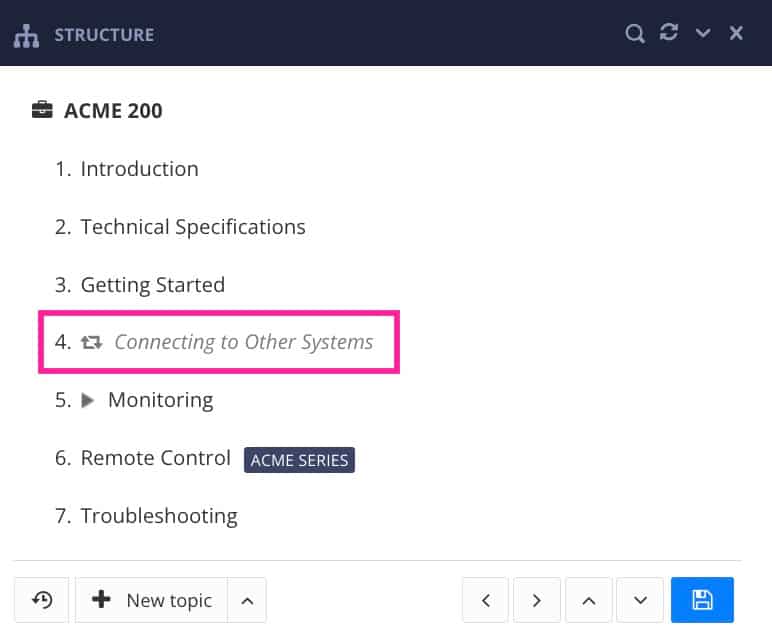The width and height of the screenshot is (772, 644).
Task: Open the Getting Started topic
Action: click(152, 285)
